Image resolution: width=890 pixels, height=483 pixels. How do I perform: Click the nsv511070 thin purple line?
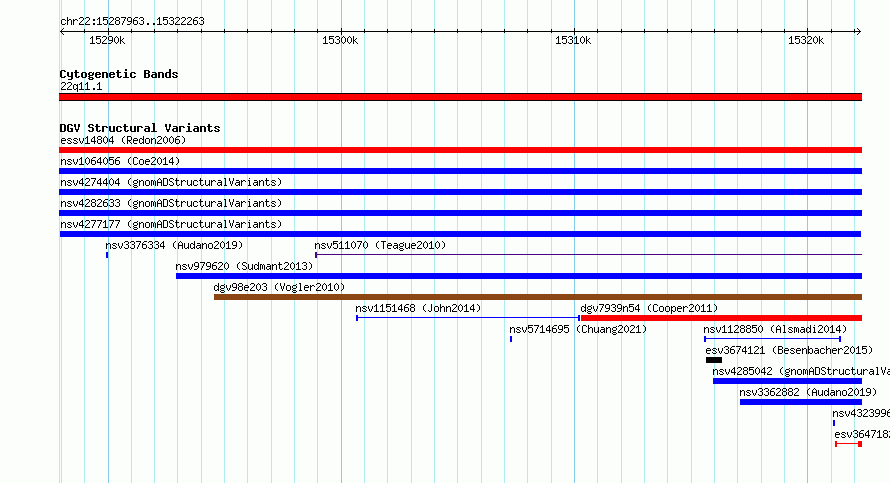(589, 255)
